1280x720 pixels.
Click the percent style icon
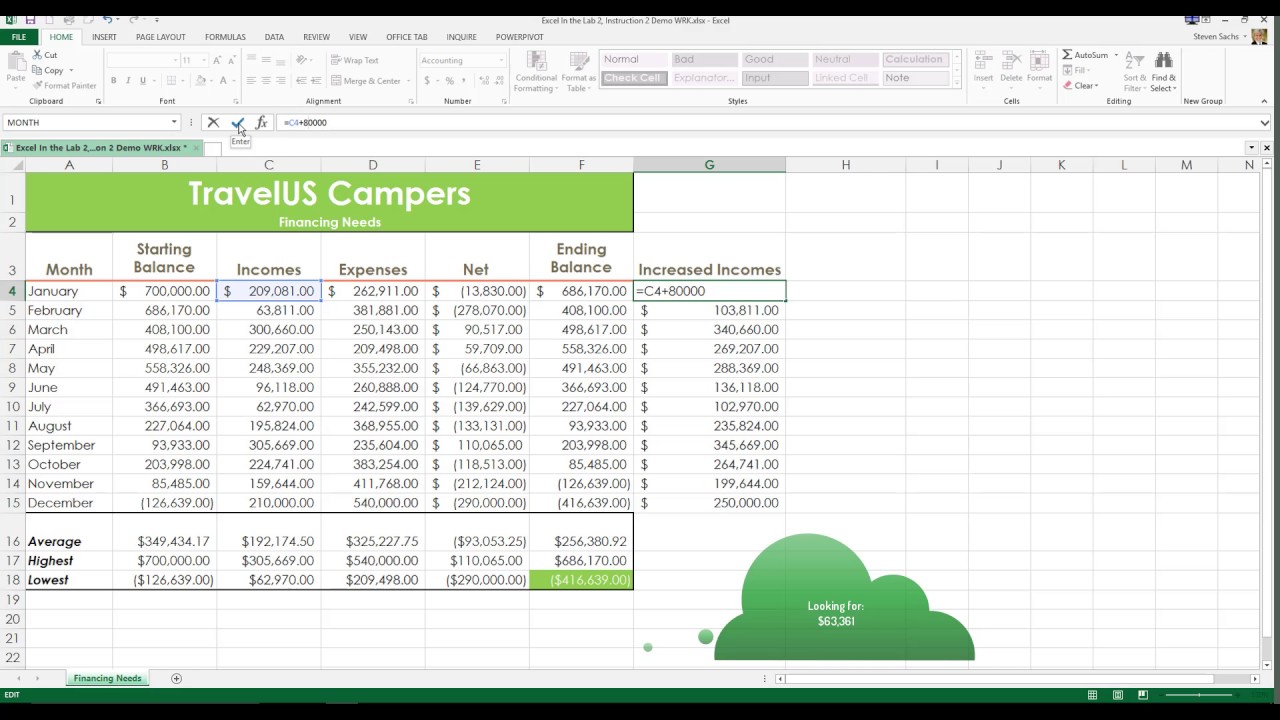pos(449,81)
